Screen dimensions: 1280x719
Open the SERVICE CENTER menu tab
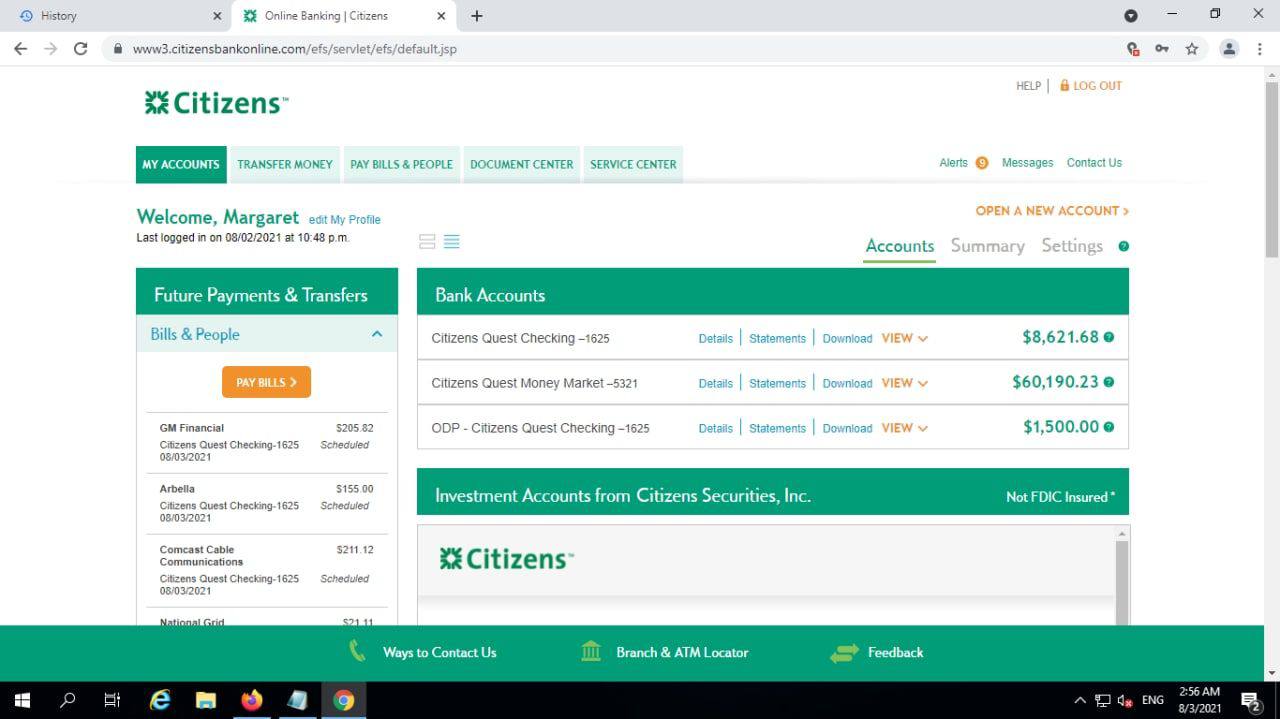pos(633,164)
